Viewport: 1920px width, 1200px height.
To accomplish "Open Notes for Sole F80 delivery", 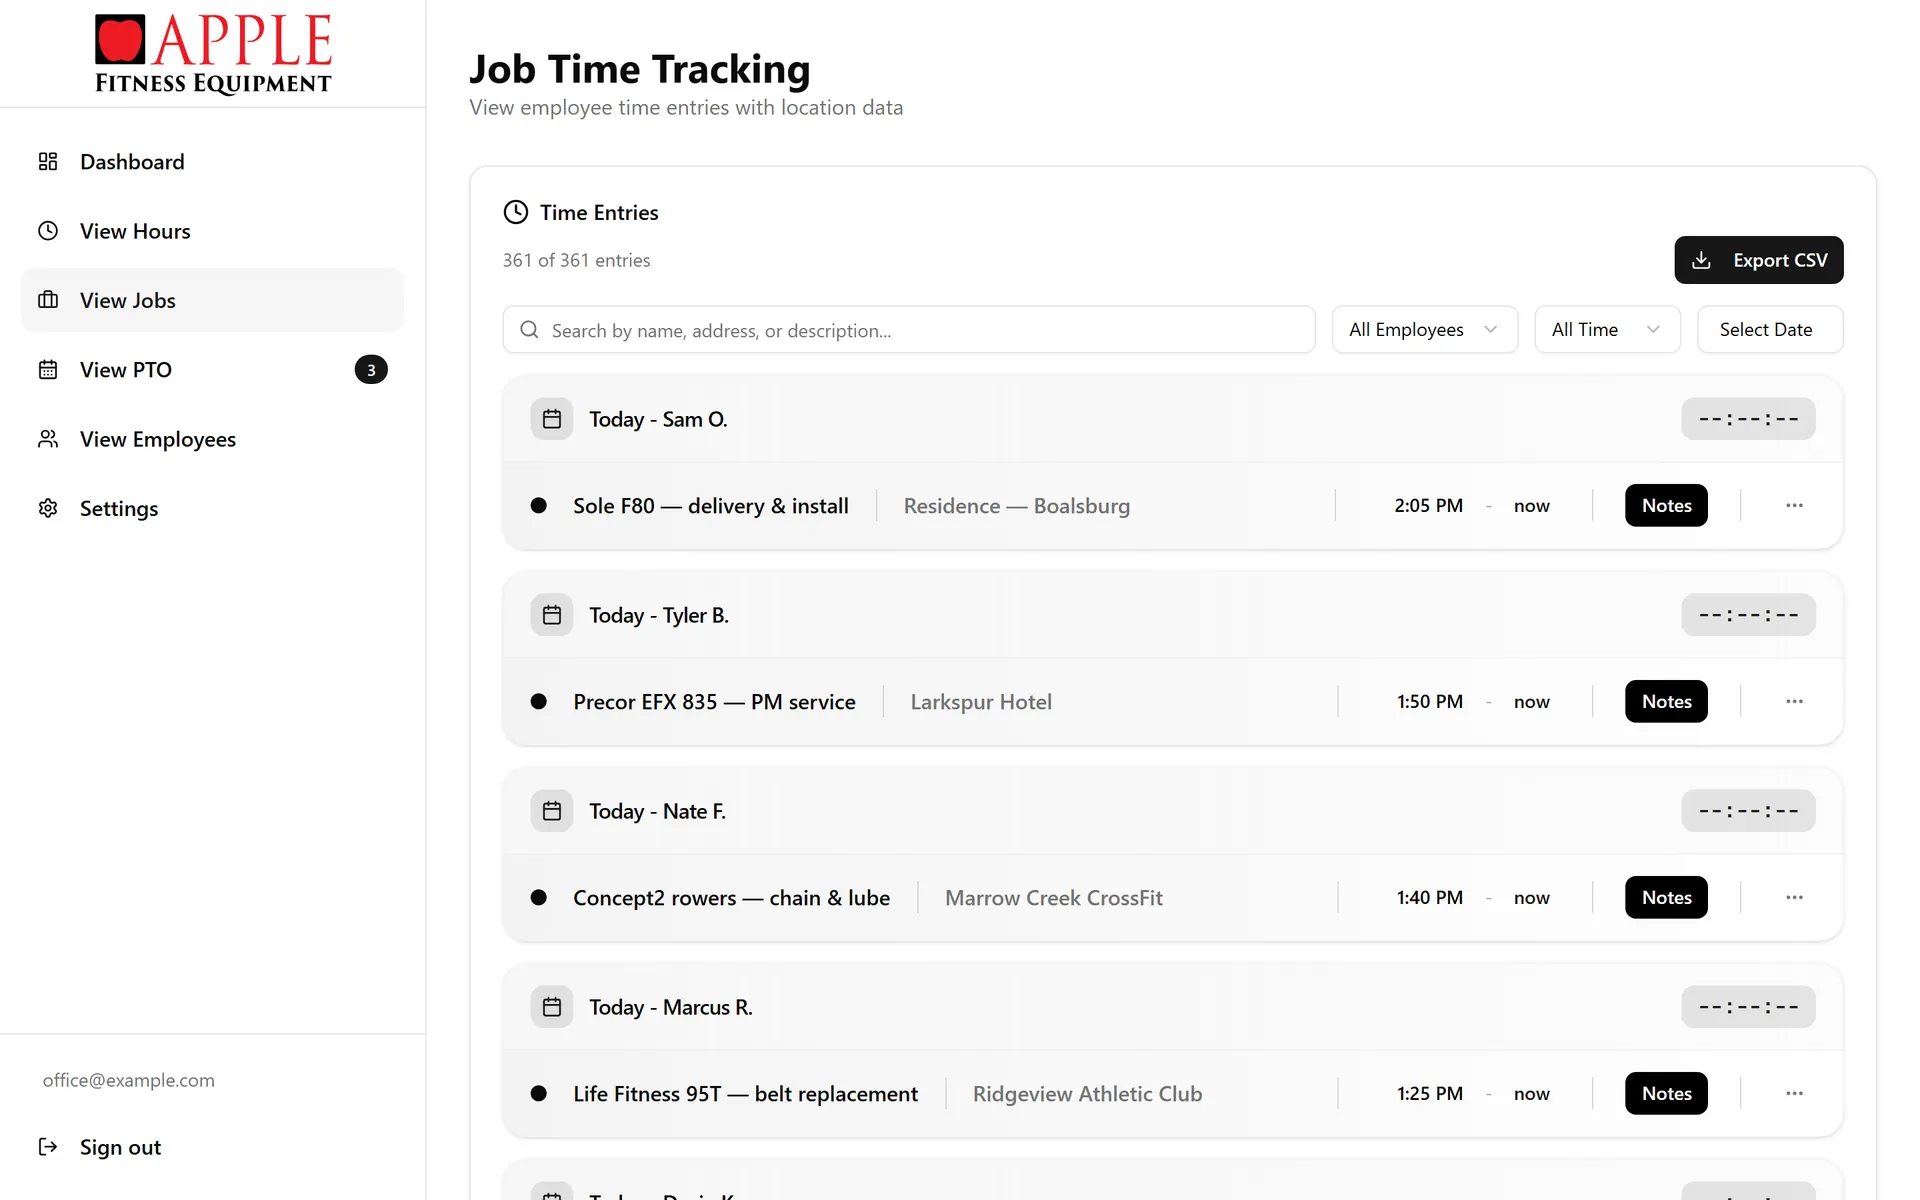I will point(1666,506).
